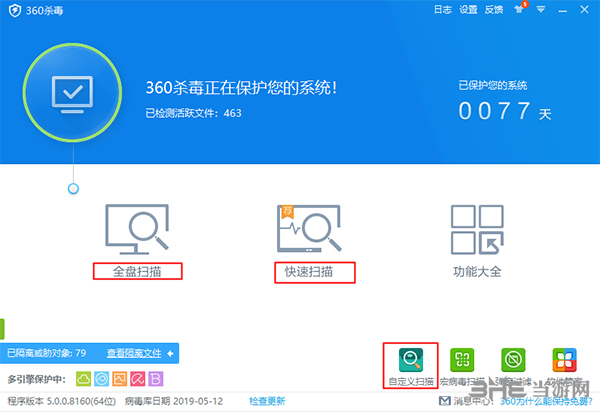Click 已检测活跃文件: 463 text
The height and width of the screenshot is (412, 600).
(193, 113)
